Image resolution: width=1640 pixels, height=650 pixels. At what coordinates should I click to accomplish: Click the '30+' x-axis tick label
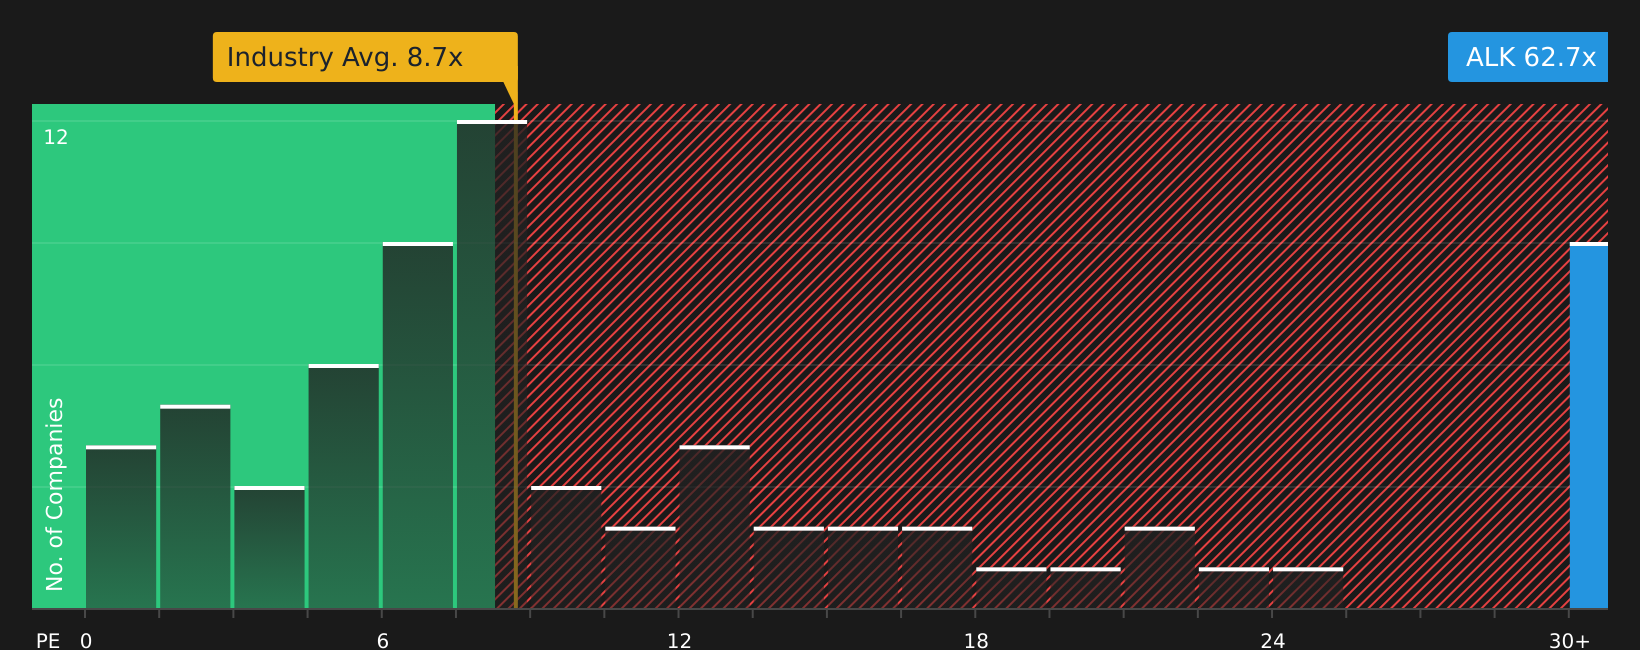coord(1570,641)
